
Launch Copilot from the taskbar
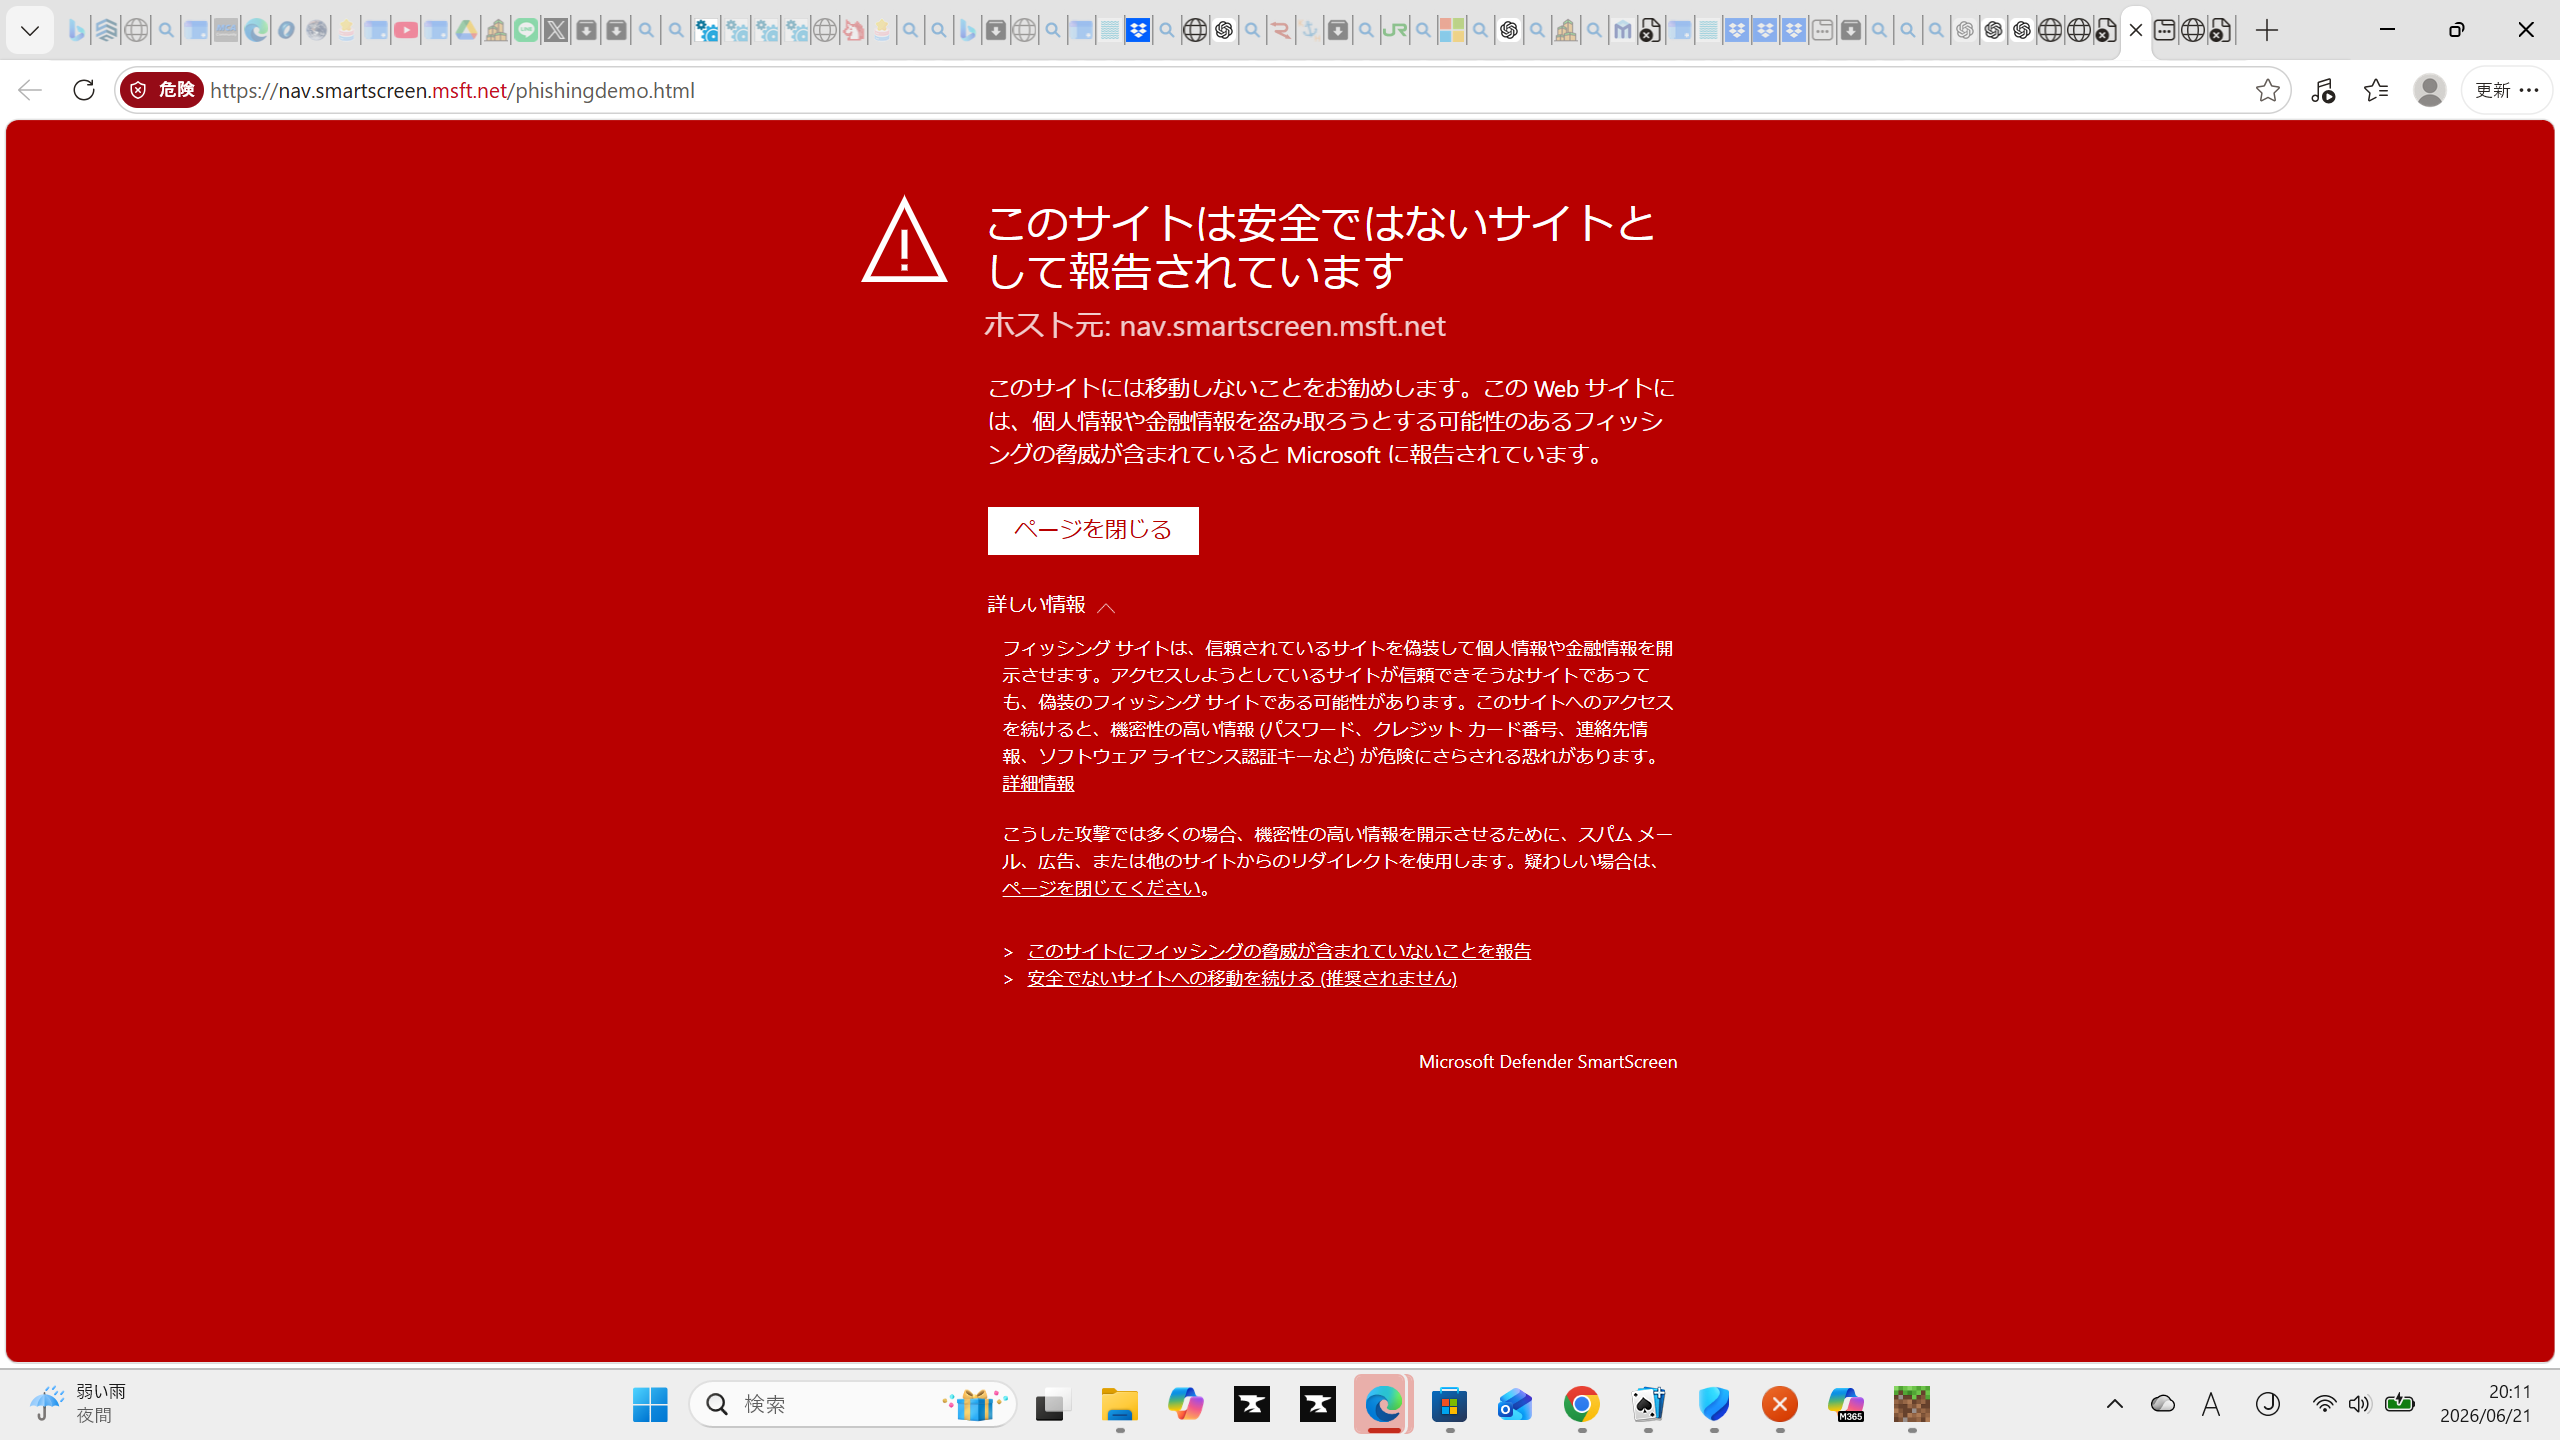click(x=1185, y=1404)
